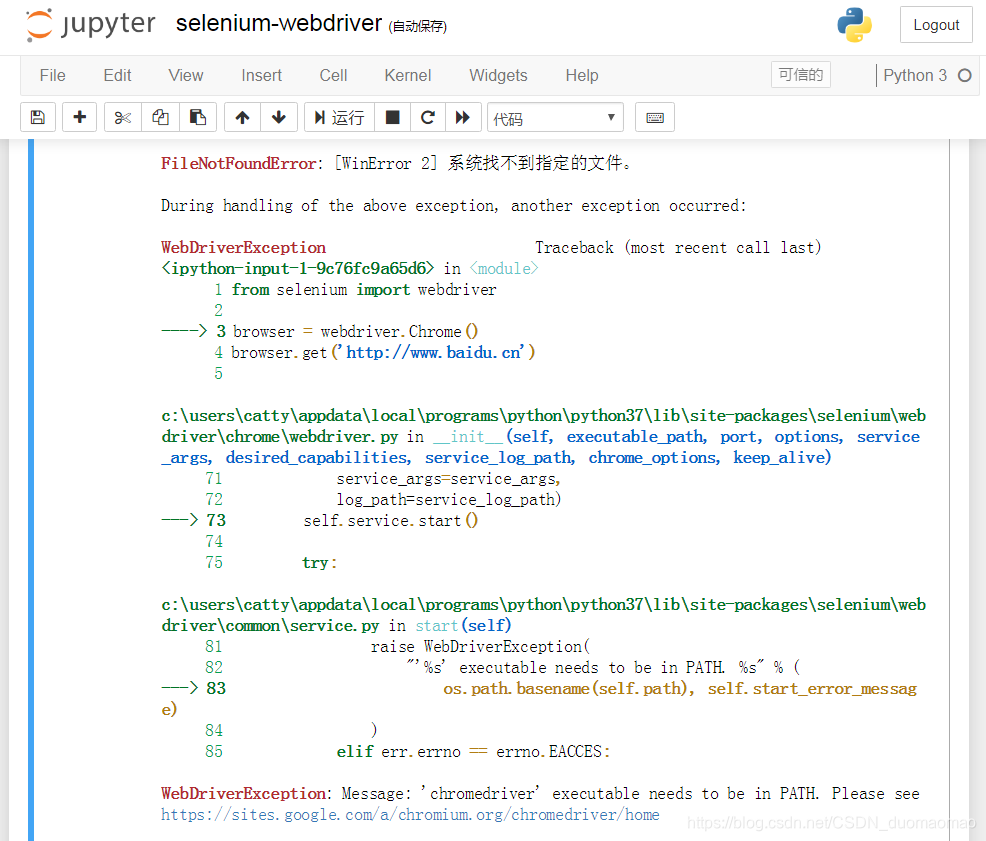Screen dimensions: 986x841
Task: Click the Jupyter logo
Action: tap(91, 25)
